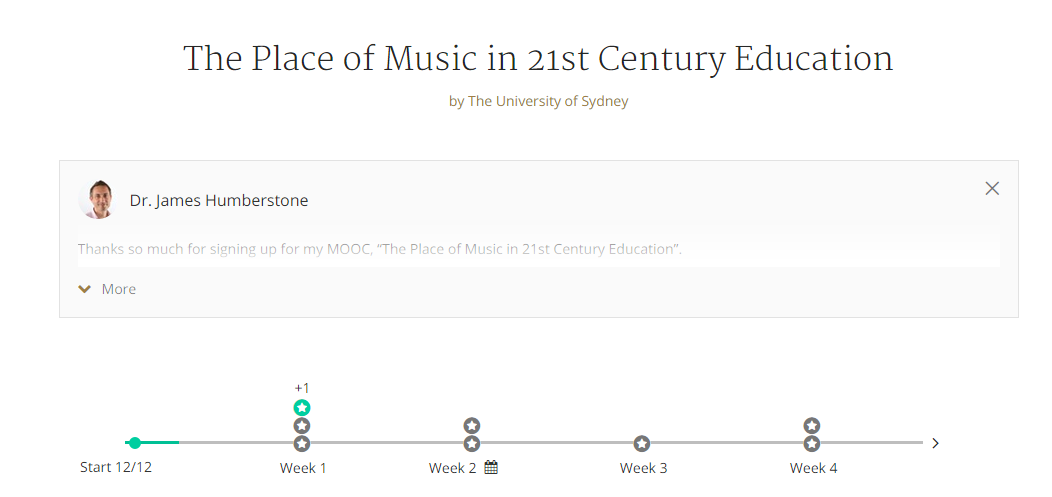This screenshot has height=497, width=1052.
Task: Click the bottom star on Week 1 timeline
Action: (x=302, y=443)
